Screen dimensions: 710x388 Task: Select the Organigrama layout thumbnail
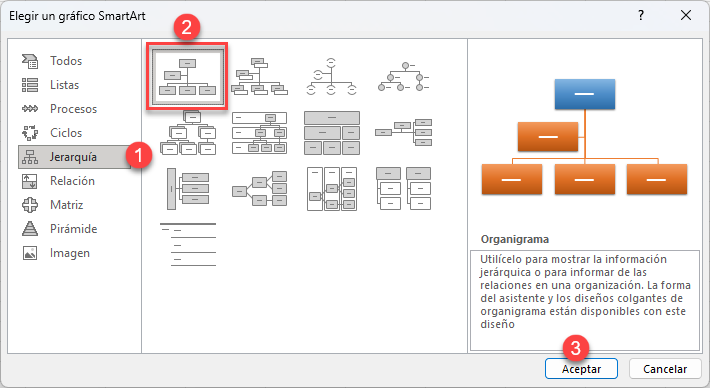(x=187, y=77)
